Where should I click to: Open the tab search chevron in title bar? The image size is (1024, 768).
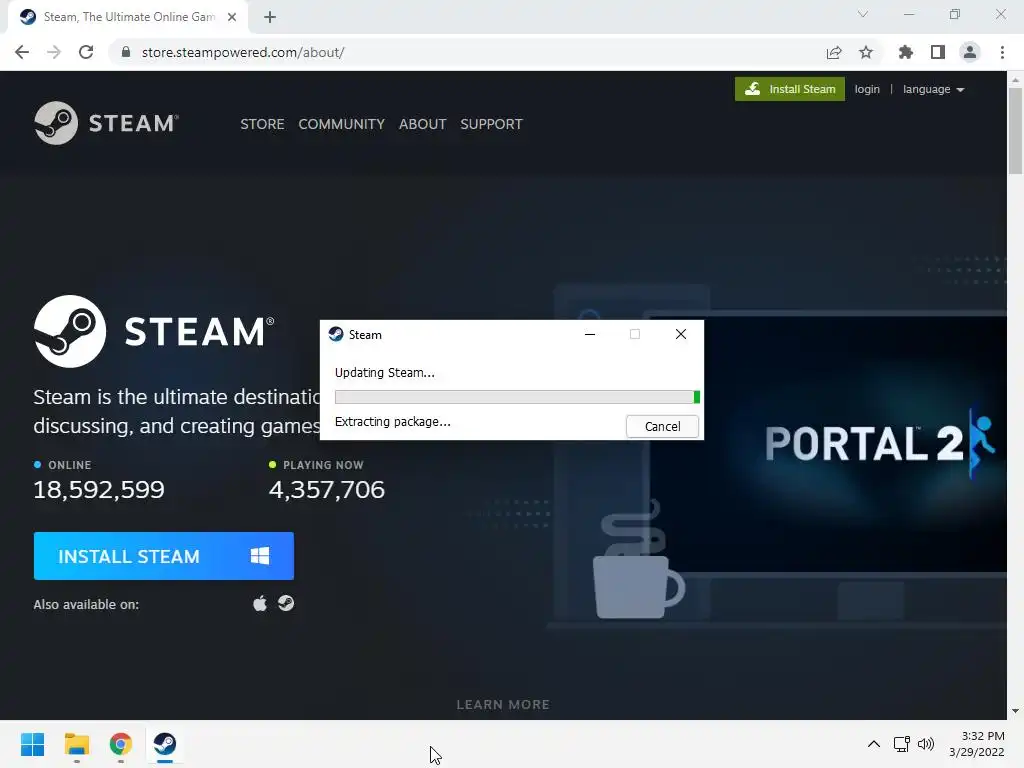863,14
